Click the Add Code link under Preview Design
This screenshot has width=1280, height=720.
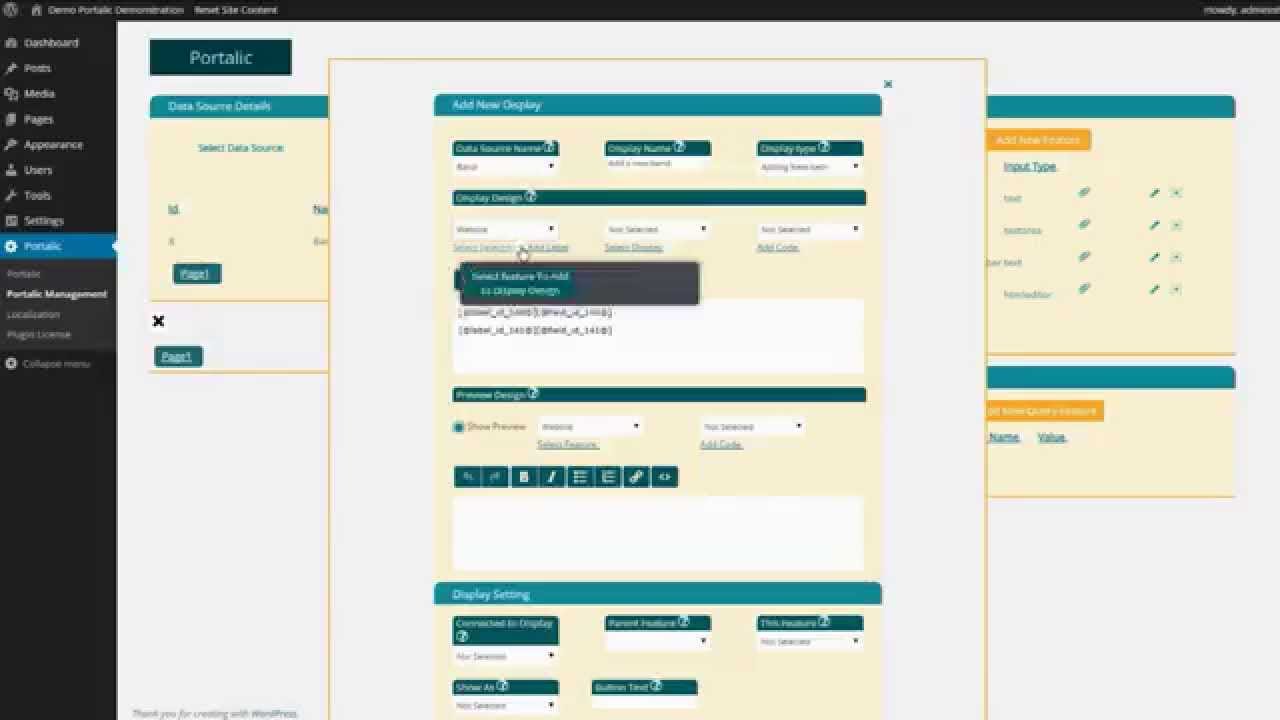click(x=721, y=444)
